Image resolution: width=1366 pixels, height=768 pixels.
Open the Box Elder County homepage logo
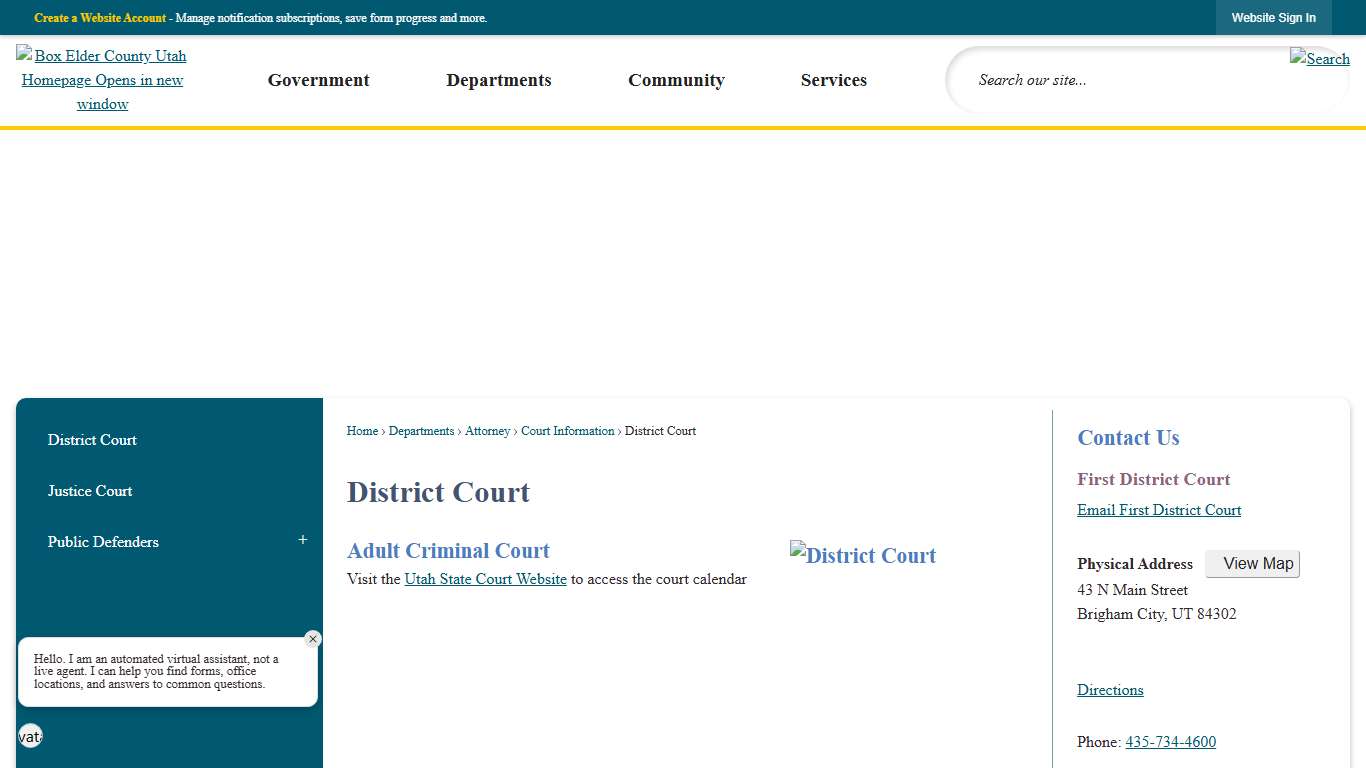[x=101, y=80]
